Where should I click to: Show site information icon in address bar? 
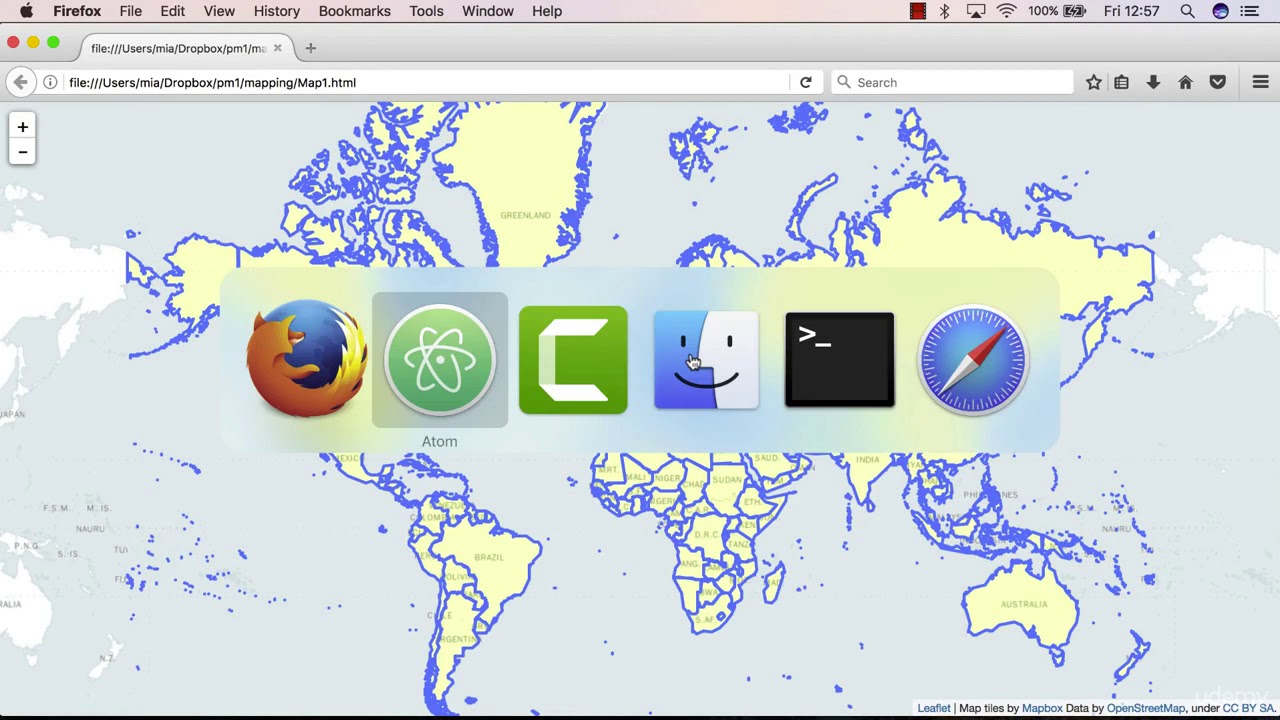pos(50,82)
